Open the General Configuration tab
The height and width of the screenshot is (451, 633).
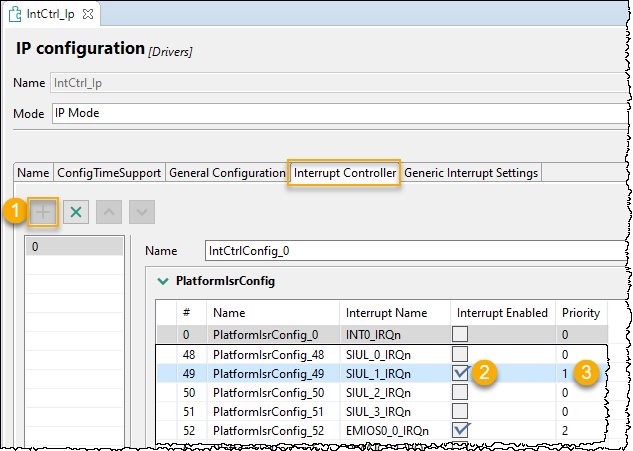pos(227,173)
